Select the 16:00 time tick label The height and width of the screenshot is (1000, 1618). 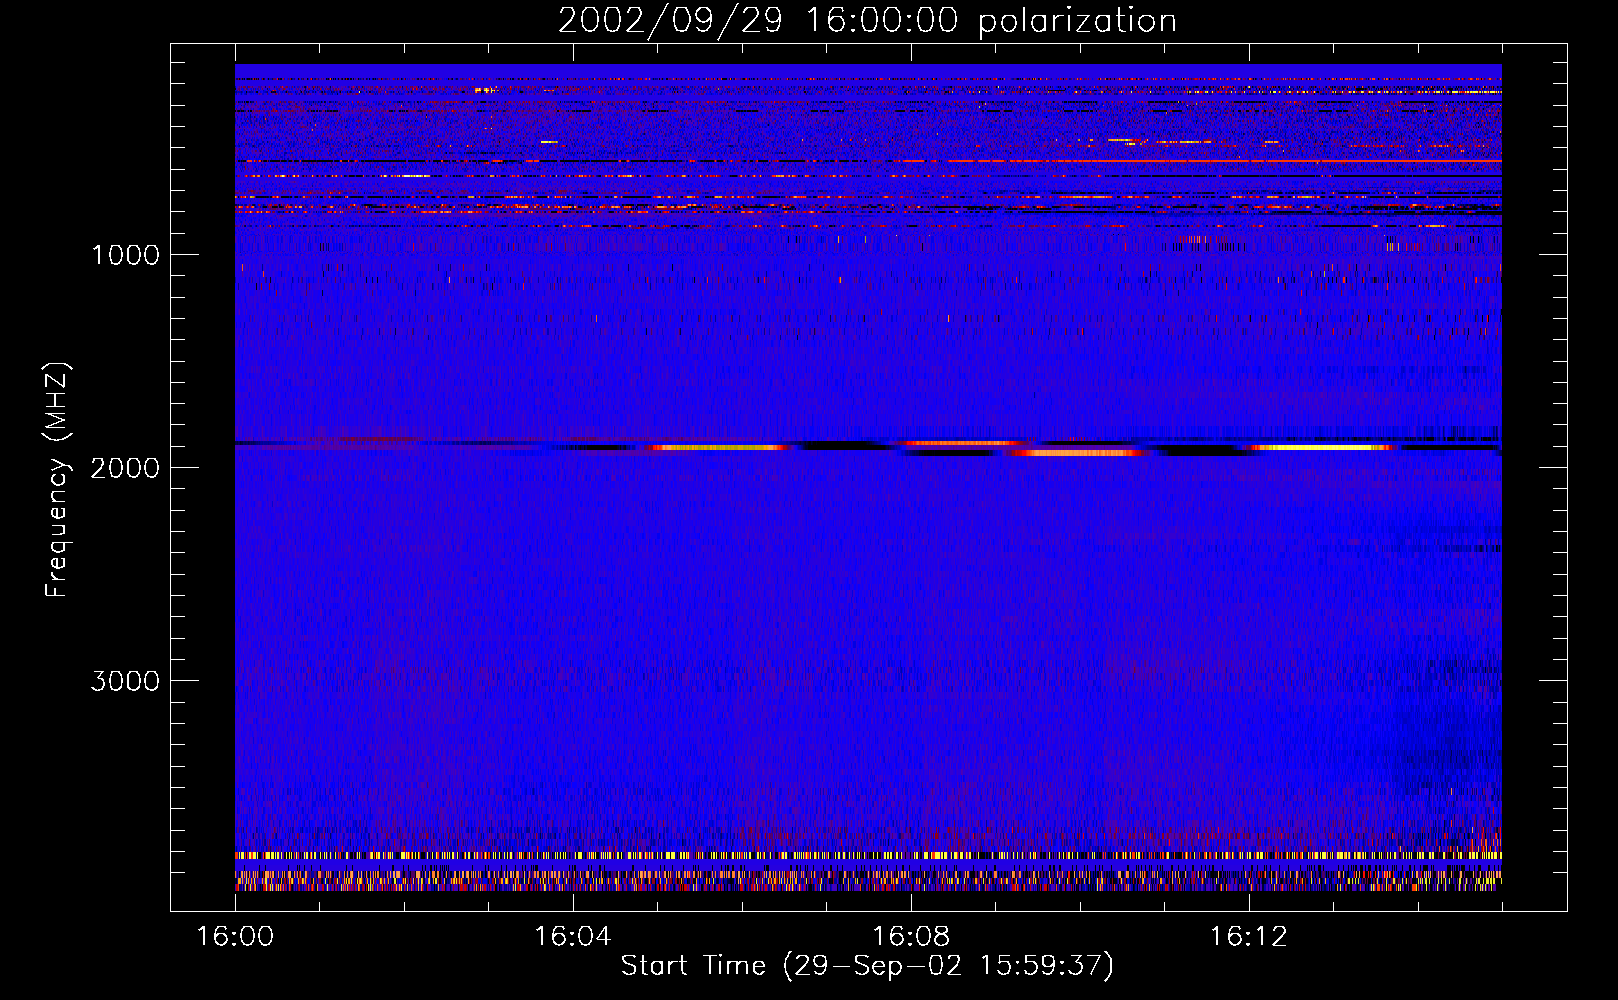coord(235,937)
